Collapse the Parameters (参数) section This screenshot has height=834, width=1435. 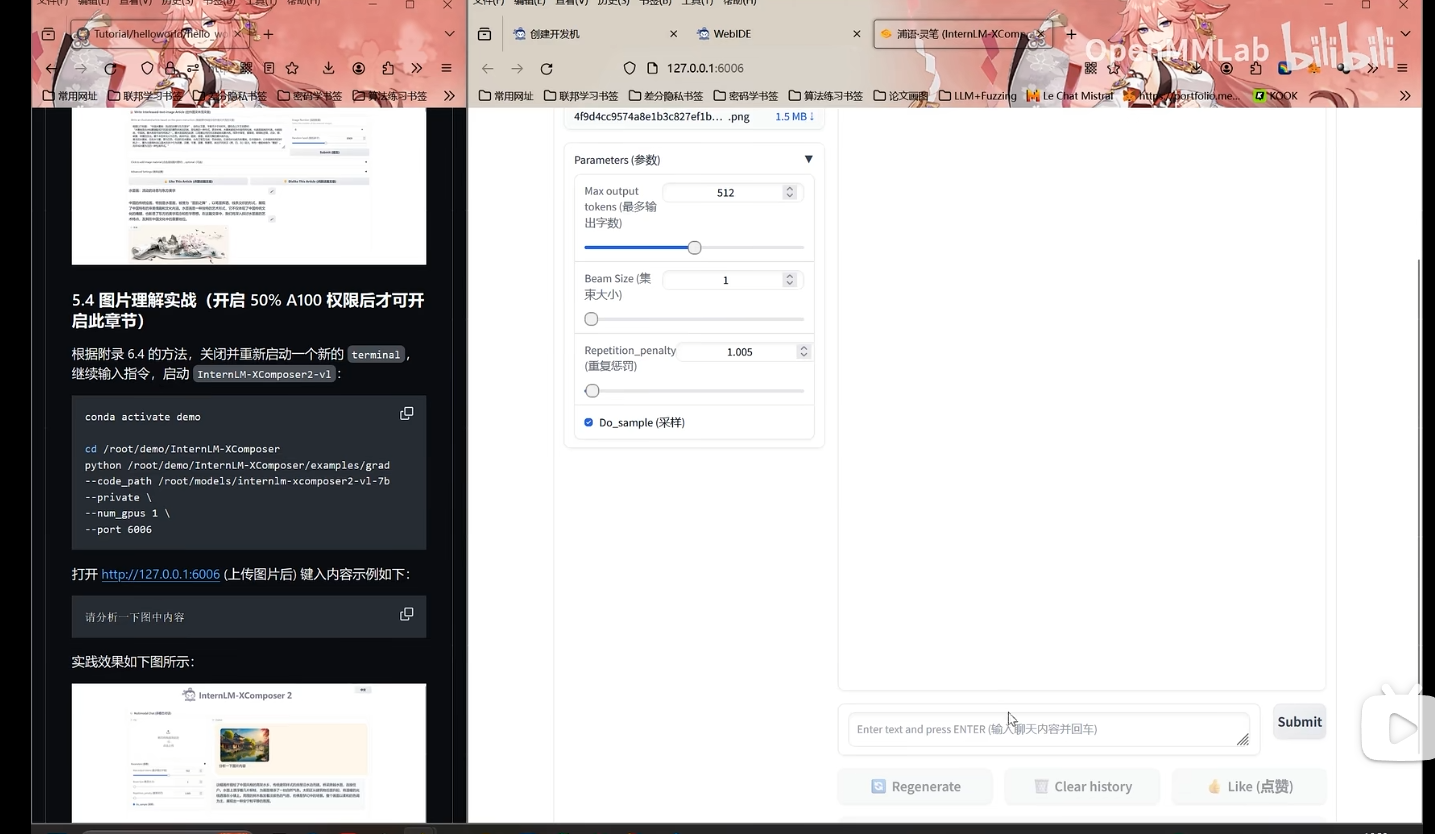(808, 159)
